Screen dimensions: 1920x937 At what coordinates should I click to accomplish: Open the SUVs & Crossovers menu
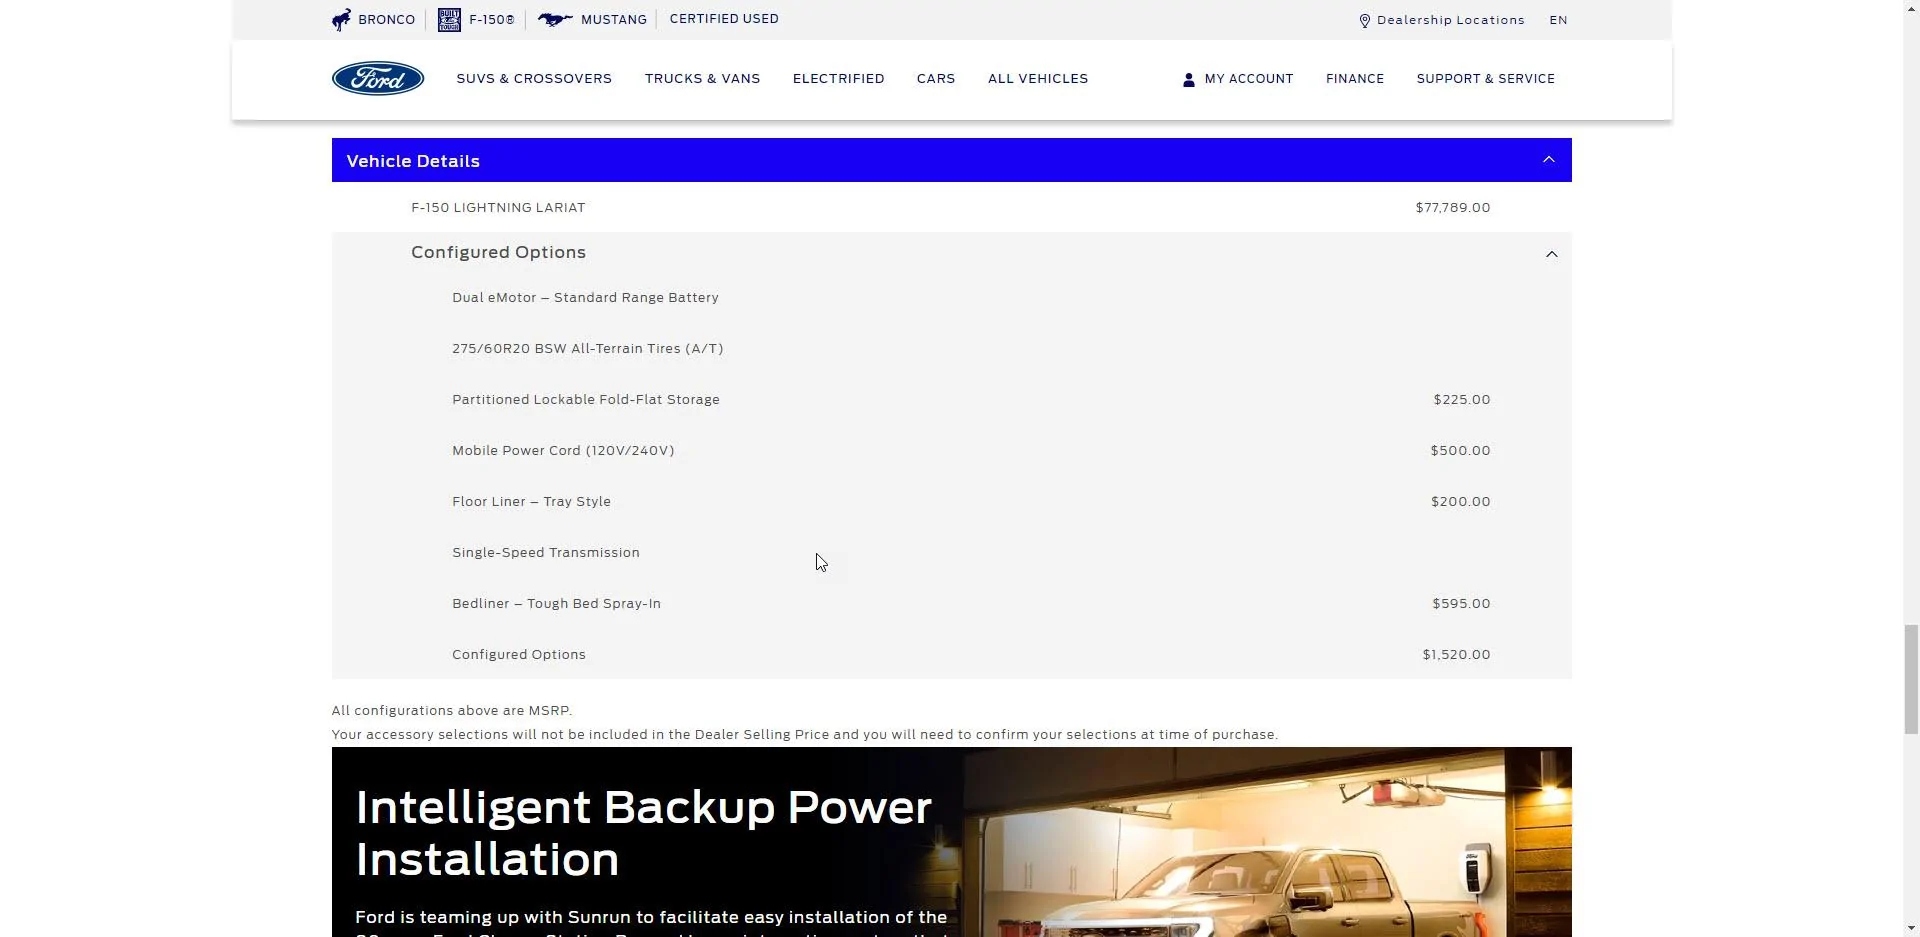534,79
